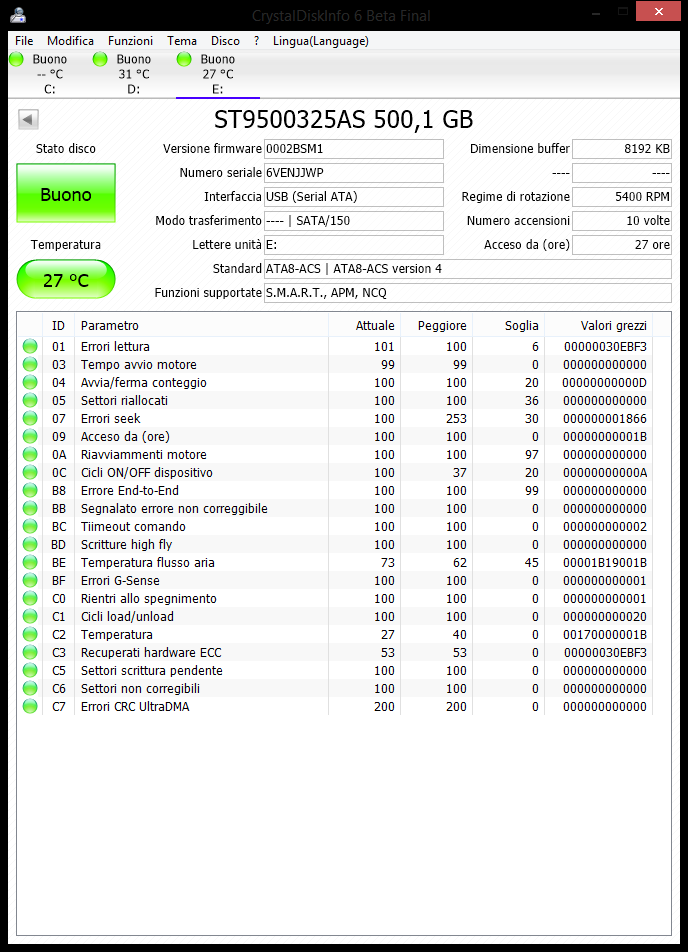Click status icon for Recuperati hardware ECC

[x=30, y=652]
